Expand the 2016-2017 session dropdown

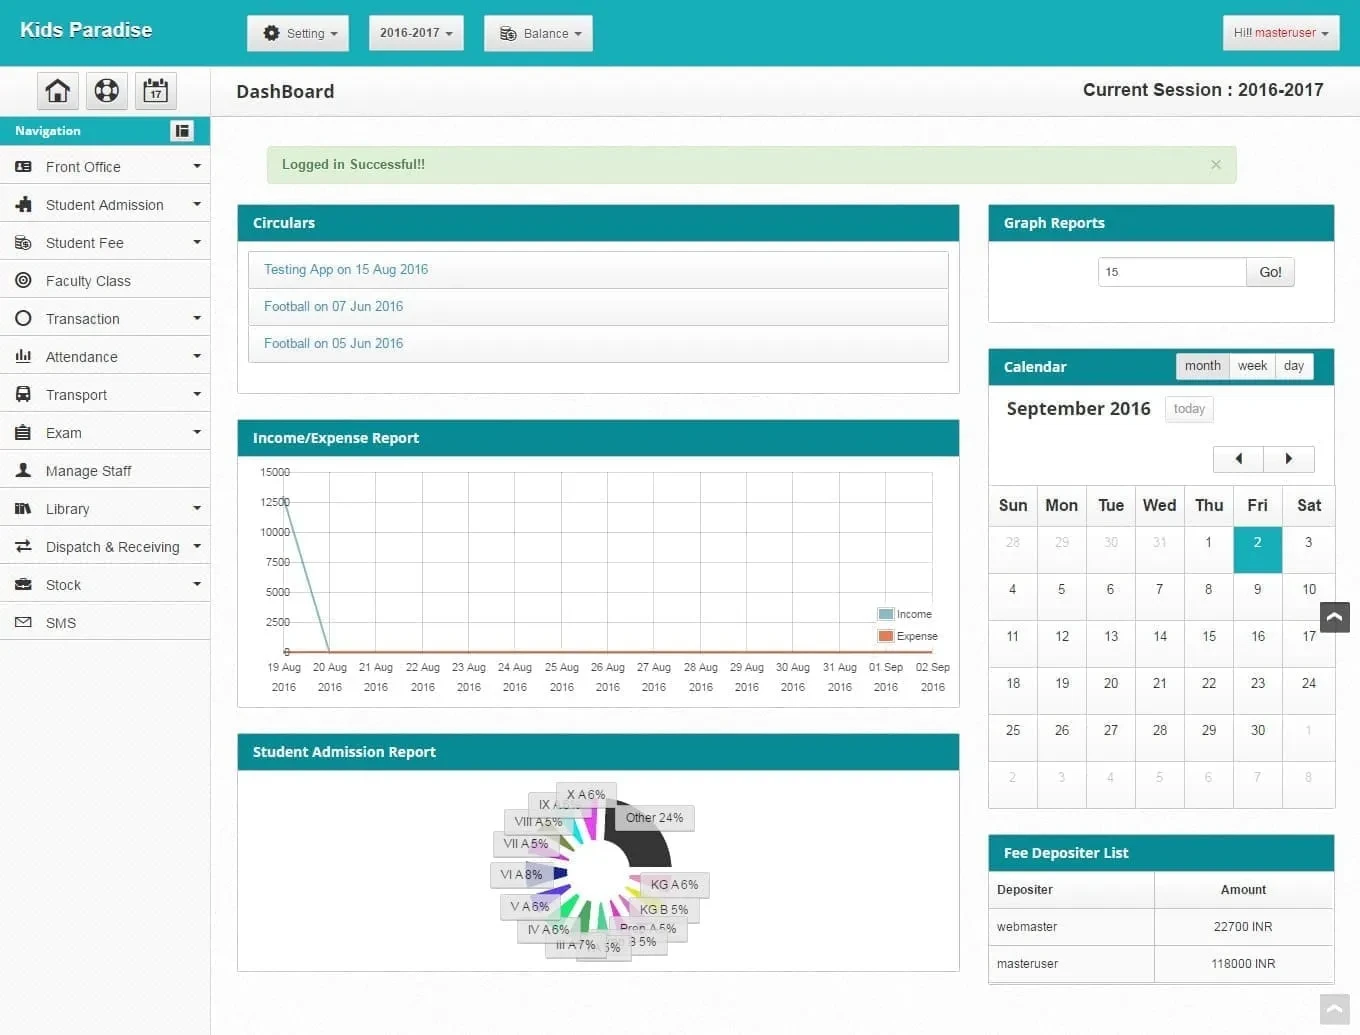pos(415,32)
